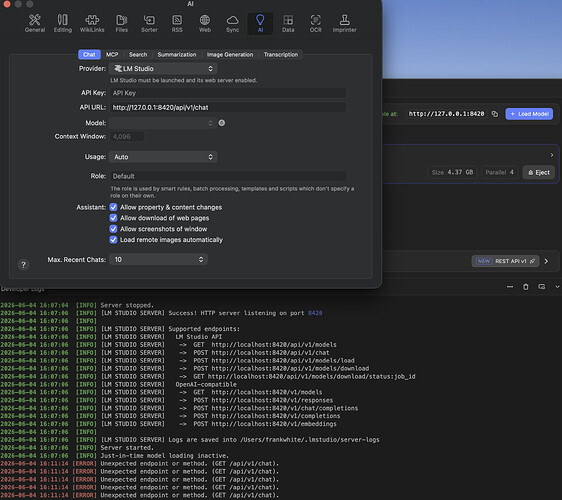Viewport: 562px width, 500px height.
Task: Click the Load Model button
Action: [529, 114]
